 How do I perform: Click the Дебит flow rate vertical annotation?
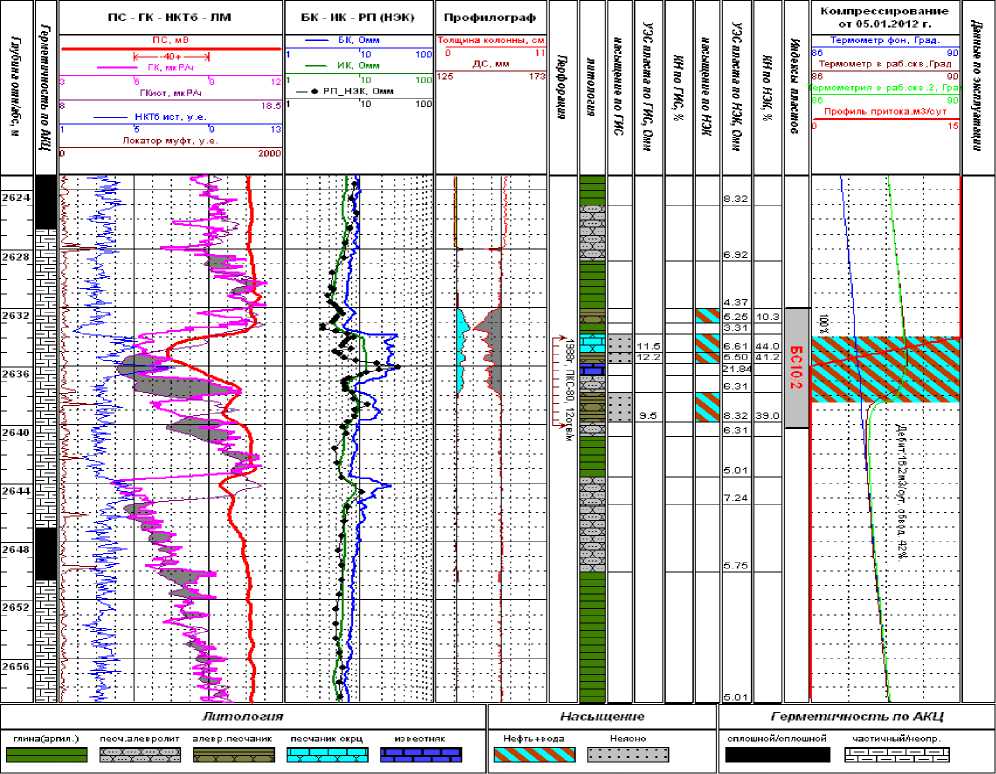tap(902, 491)
